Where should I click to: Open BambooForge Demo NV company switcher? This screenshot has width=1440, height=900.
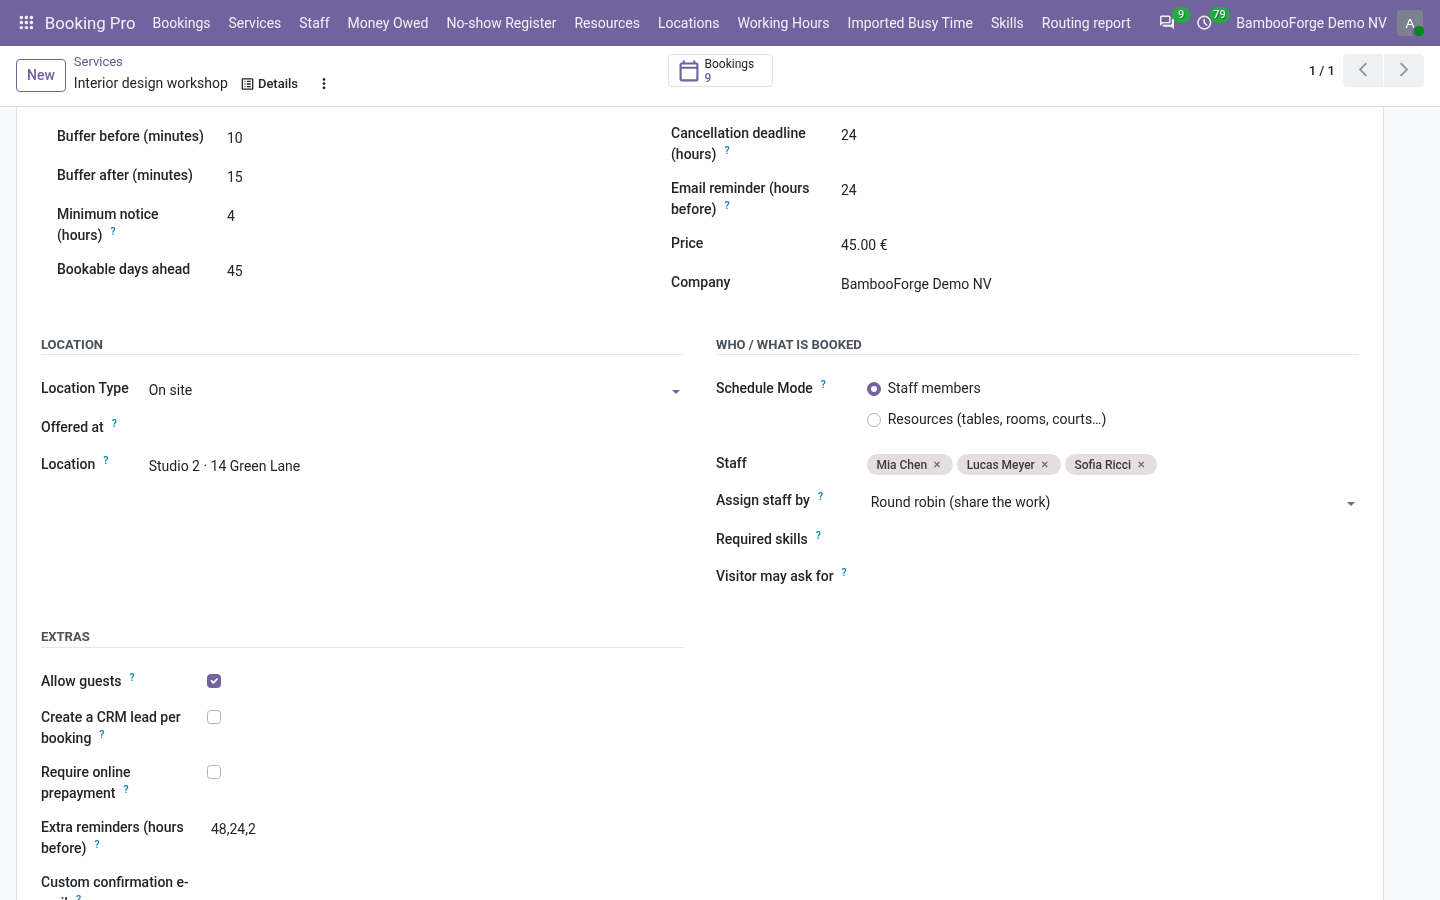pyautogui.click(x=1311, y=23)
